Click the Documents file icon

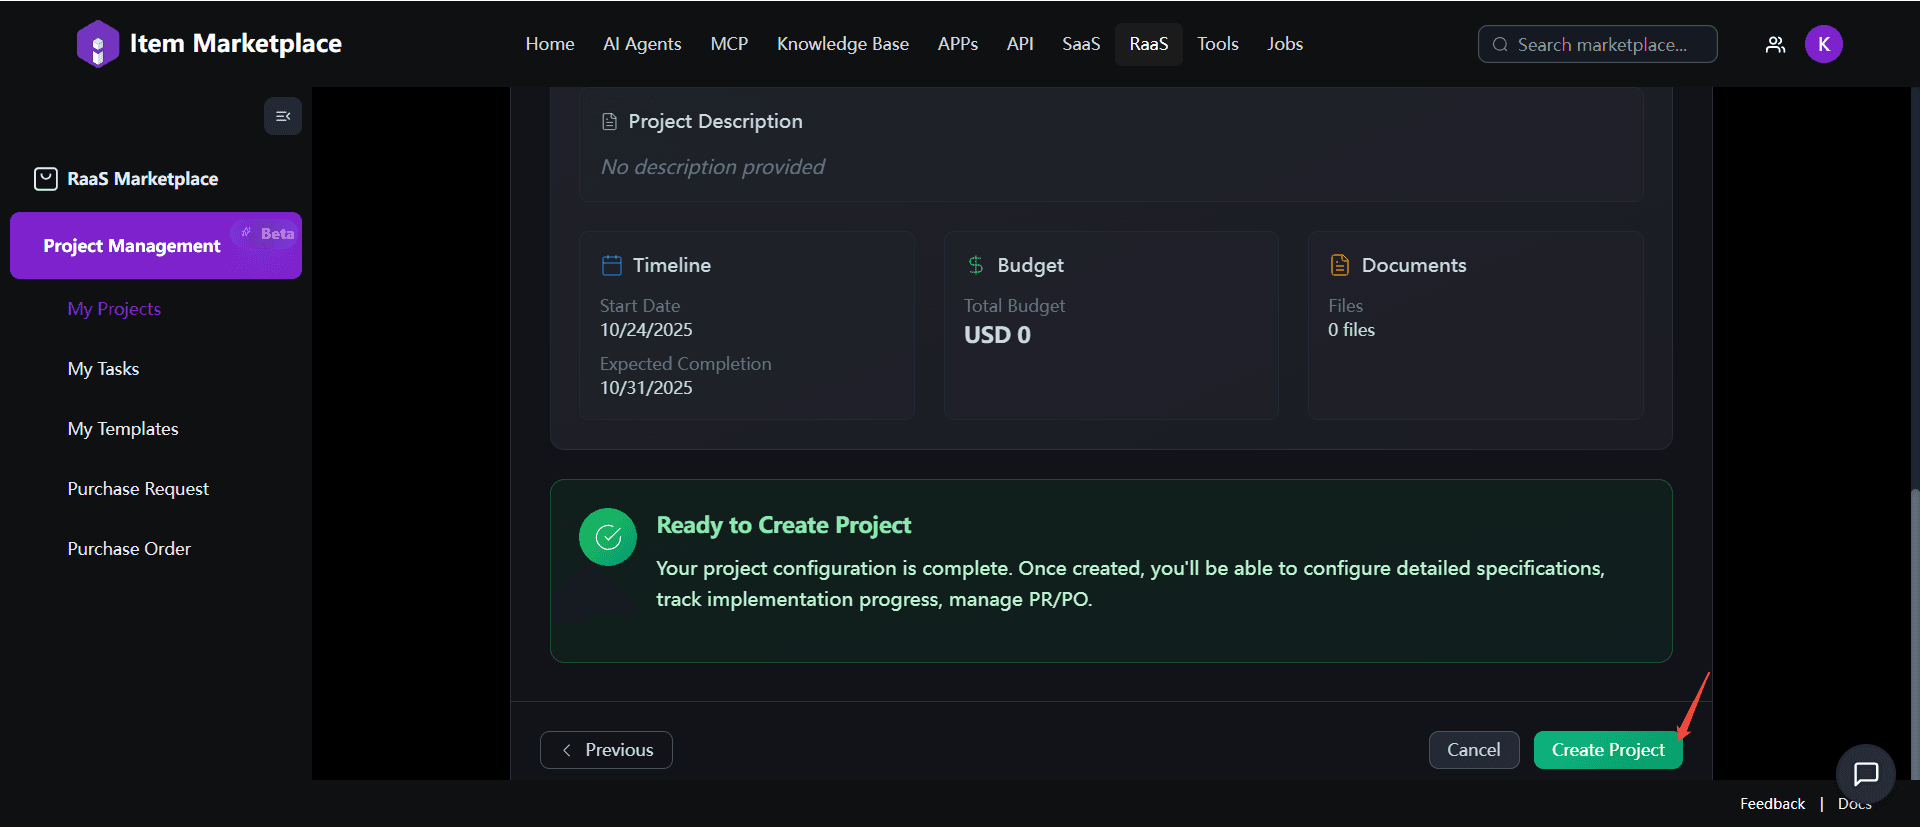point(1339,265)
